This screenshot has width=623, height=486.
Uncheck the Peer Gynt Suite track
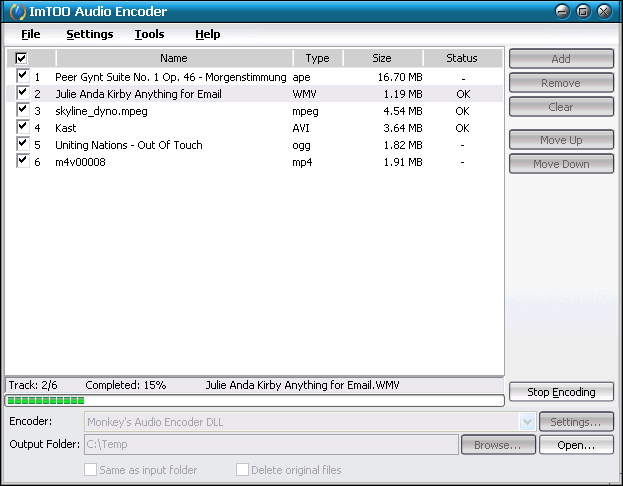tap(22, 76)
